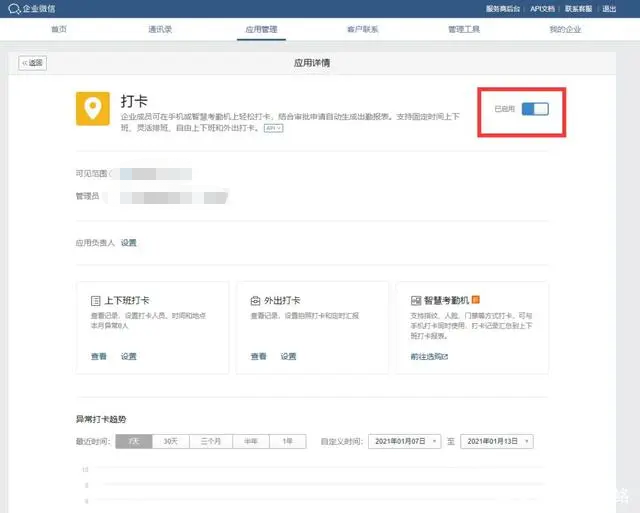
Task: Choose the 三个月 time range
Action: pyautogui.click(x=210, y=441)
